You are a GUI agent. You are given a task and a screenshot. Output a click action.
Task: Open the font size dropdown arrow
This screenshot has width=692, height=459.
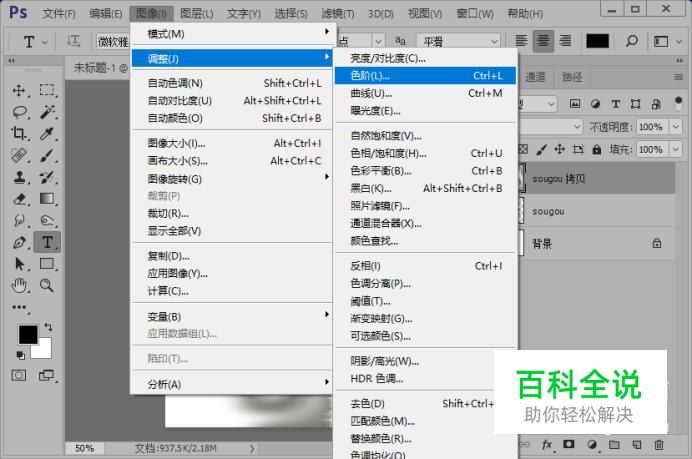tap(378, 41)
